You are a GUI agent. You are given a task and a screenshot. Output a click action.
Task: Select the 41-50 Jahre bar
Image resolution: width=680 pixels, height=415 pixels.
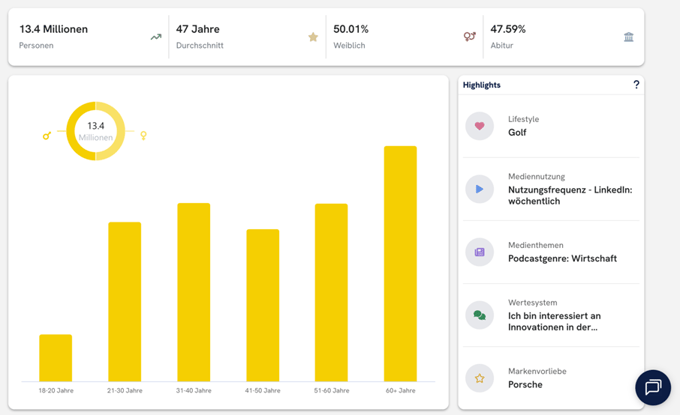(x=263, y=305)
